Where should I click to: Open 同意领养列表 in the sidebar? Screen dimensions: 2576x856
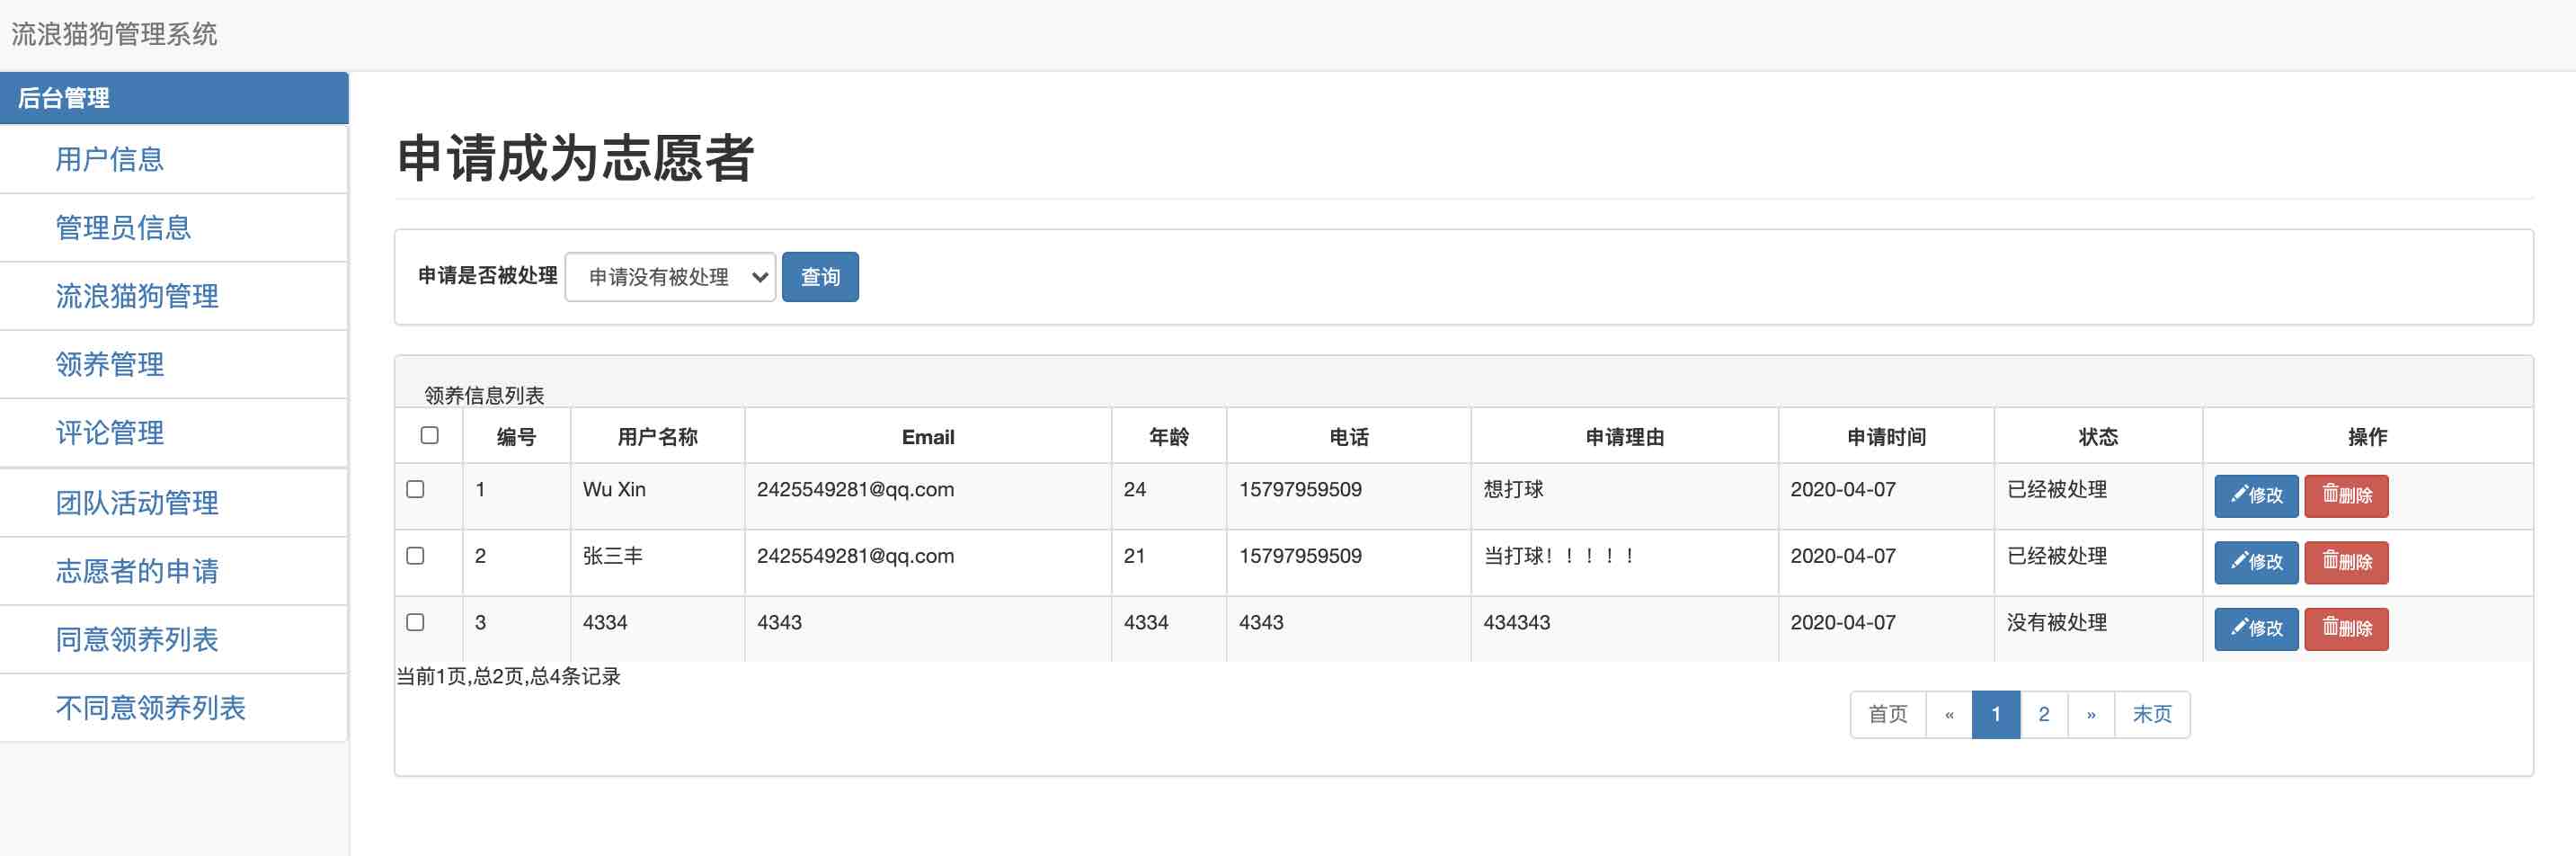click(x=174, y=640)
